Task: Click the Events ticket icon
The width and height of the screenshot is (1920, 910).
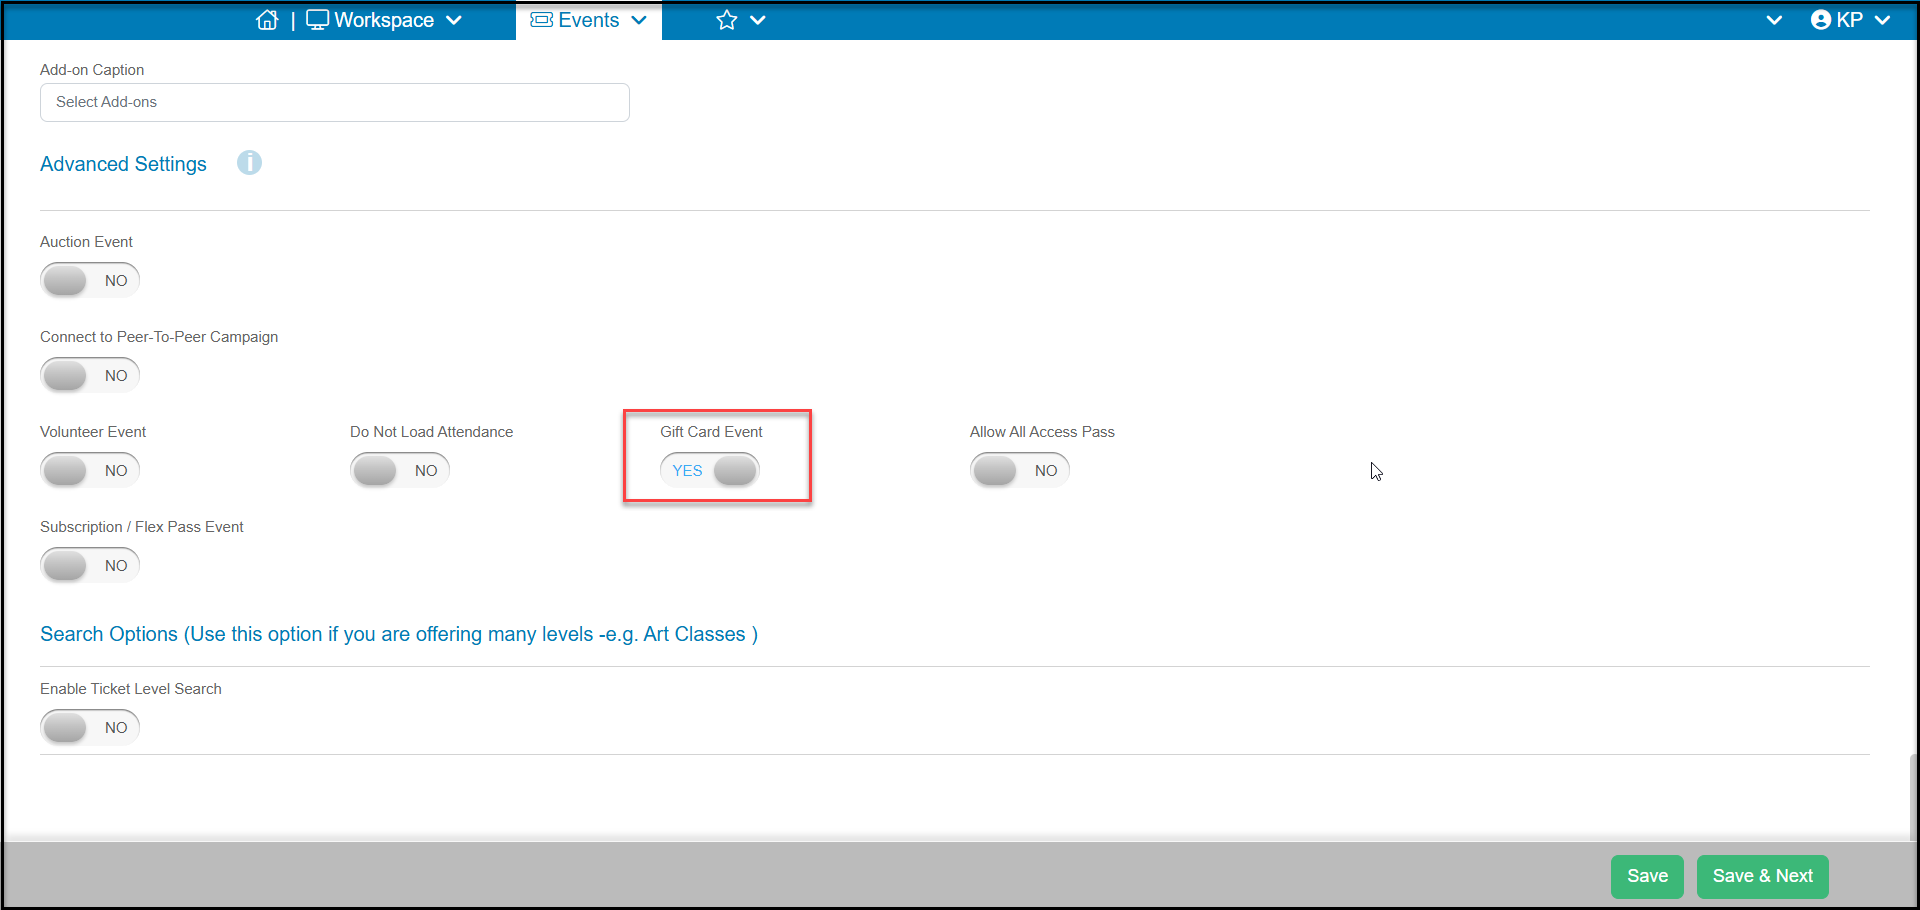Action: (541, 20)
